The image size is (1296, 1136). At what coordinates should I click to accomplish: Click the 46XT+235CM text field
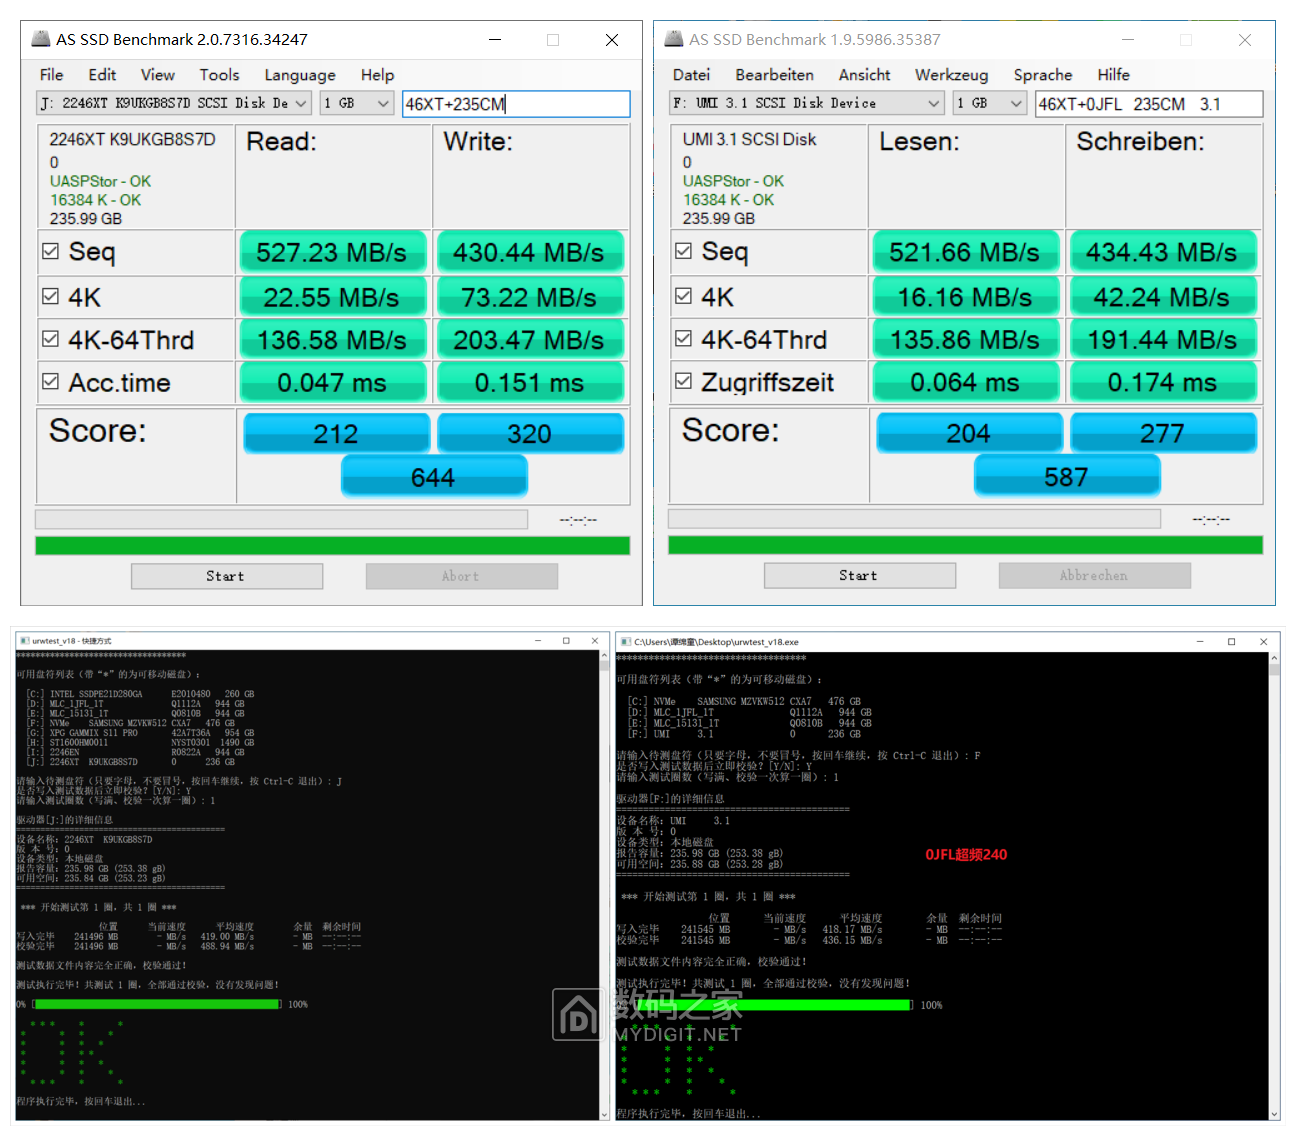click(x=516, y=103)
